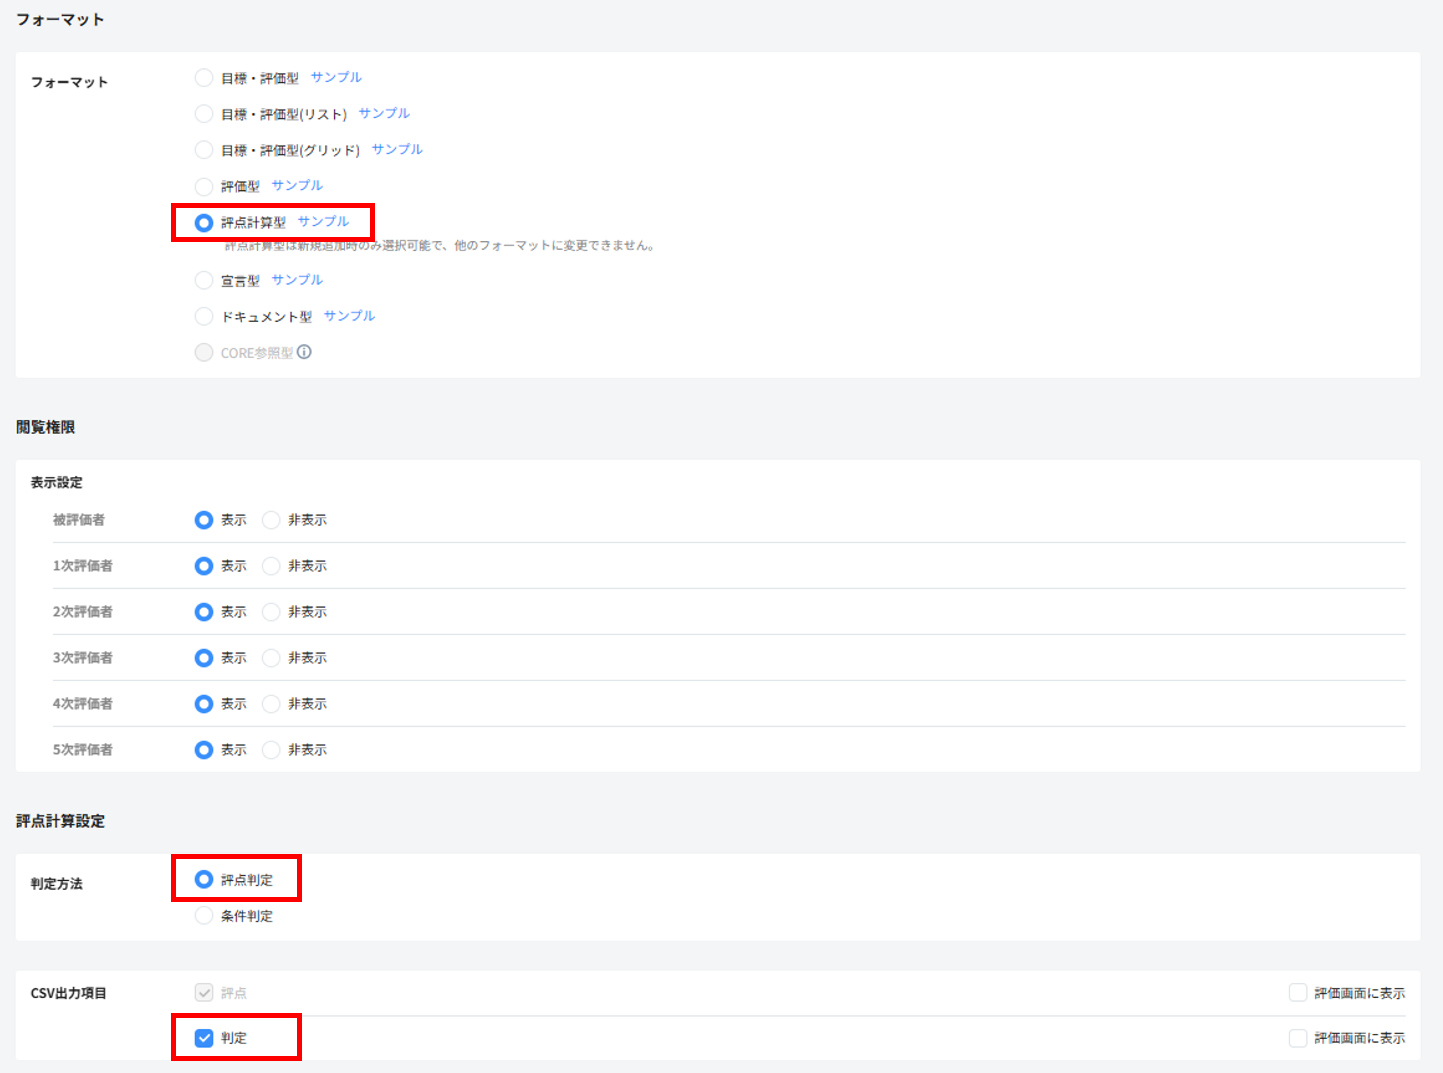Screen dimensions: 1443x1073
Task: Select the 目標・評価型(グリッド) radio button
Action: pyautogui.click(x=204, y=150)
